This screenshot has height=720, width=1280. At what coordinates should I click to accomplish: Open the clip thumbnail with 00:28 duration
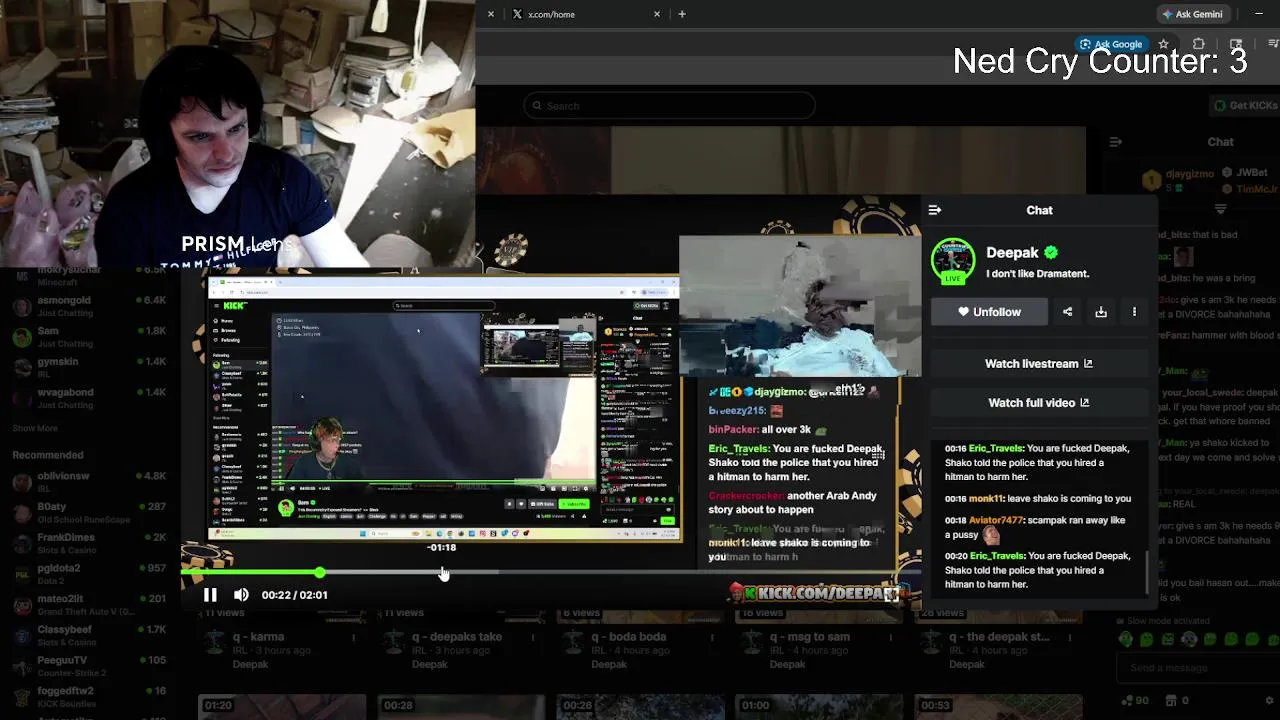click(x=461, y=707)
